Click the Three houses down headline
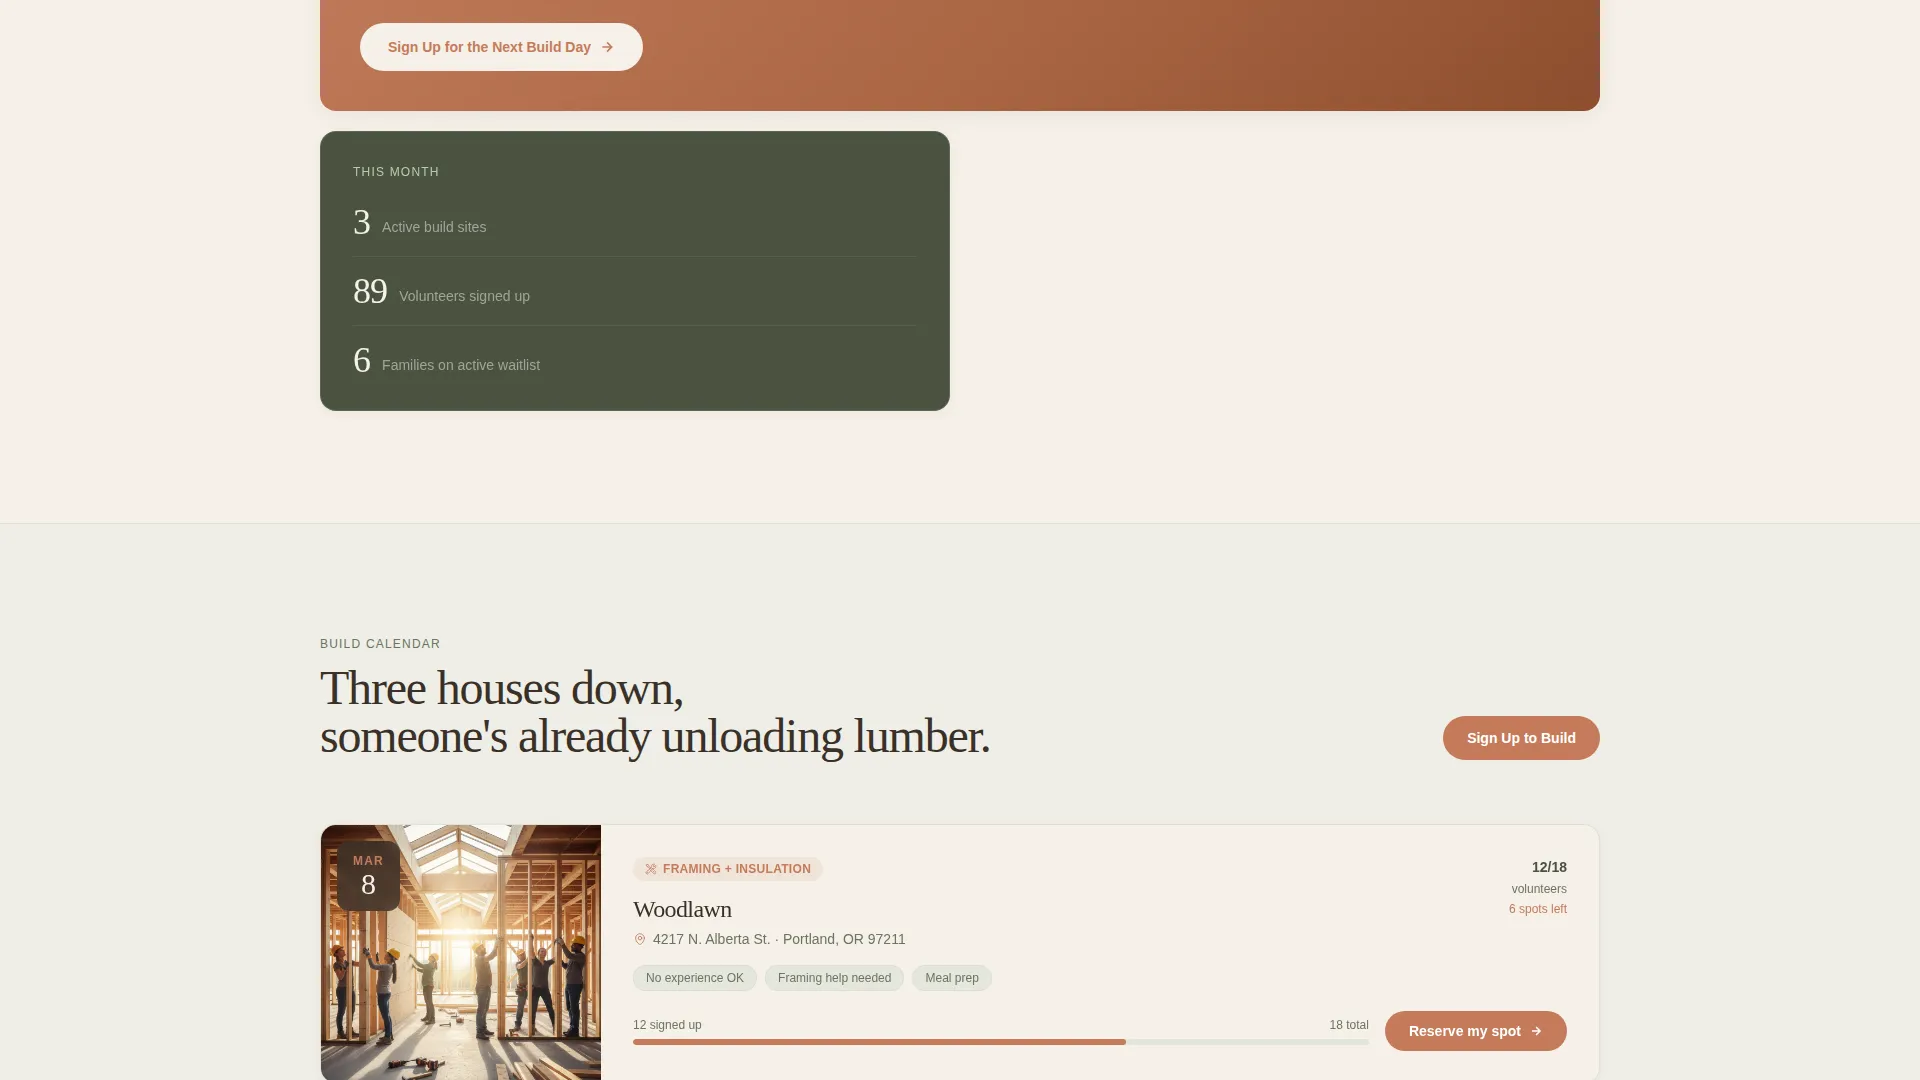 tap(655, 712)
